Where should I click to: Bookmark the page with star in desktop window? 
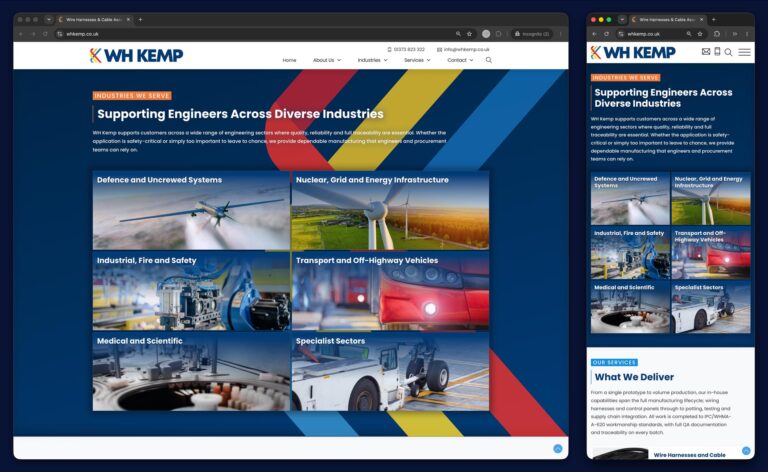469,34
